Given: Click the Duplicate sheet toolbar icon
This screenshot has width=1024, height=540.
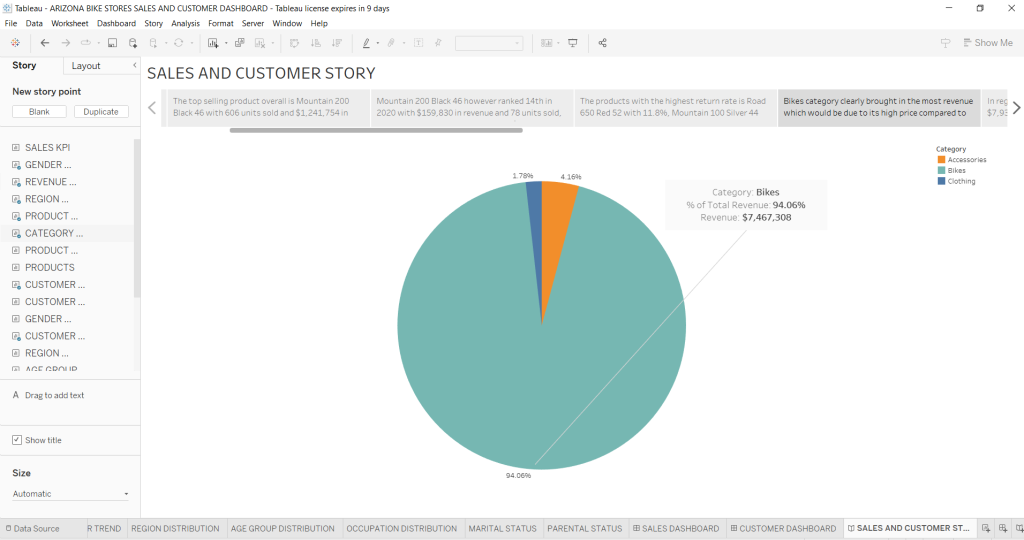Looking at the screenshot, I should coord(240,43).
